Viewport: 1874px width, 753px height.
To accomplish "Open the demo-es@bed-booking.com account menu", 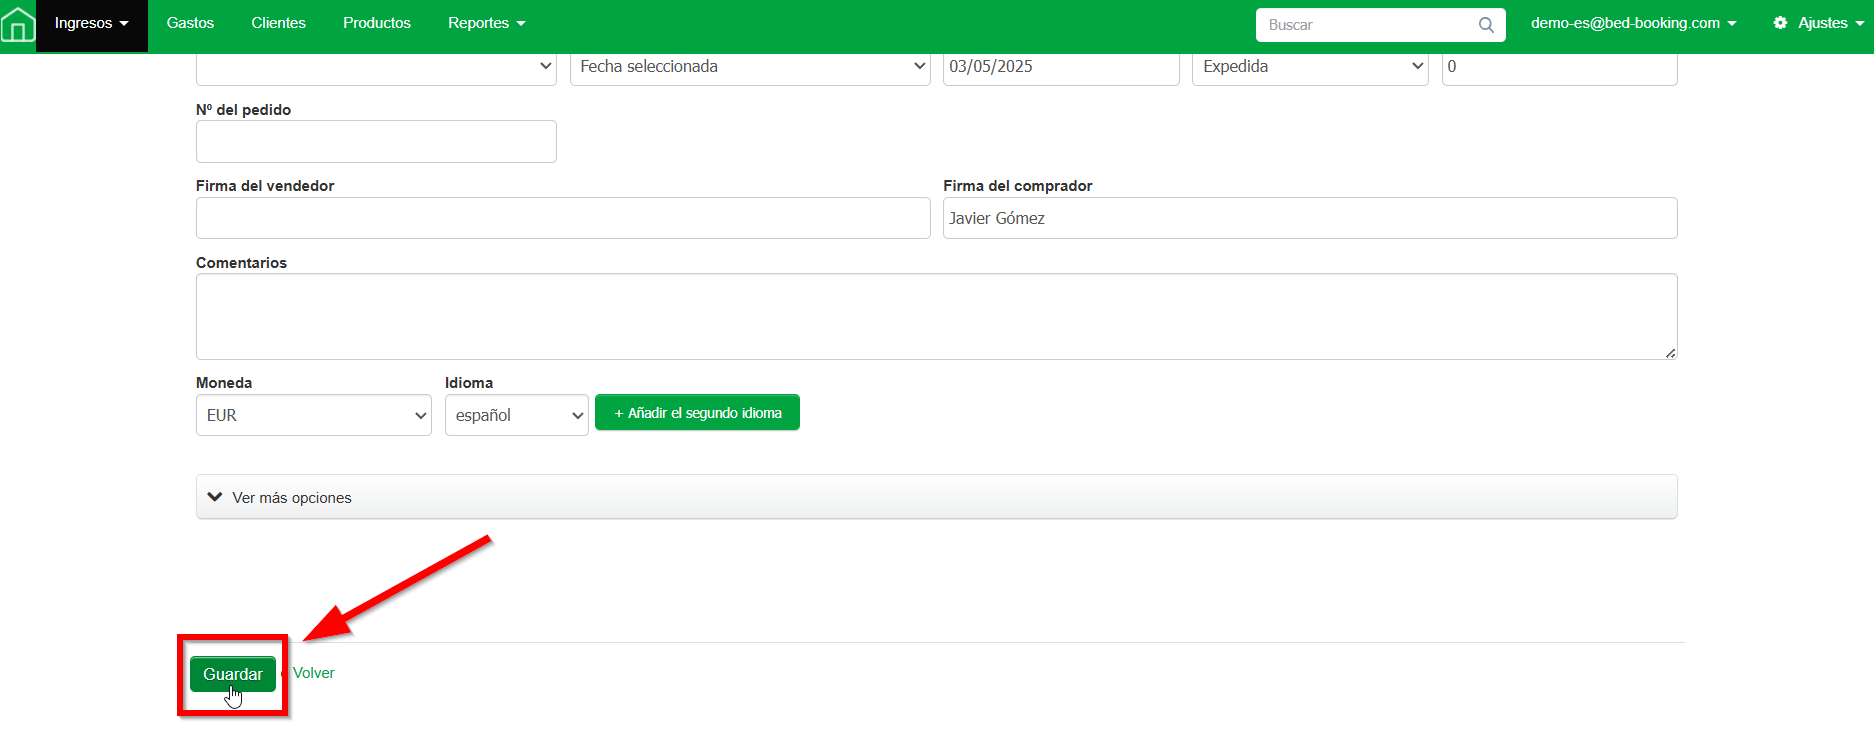I will click(1633, 23).
